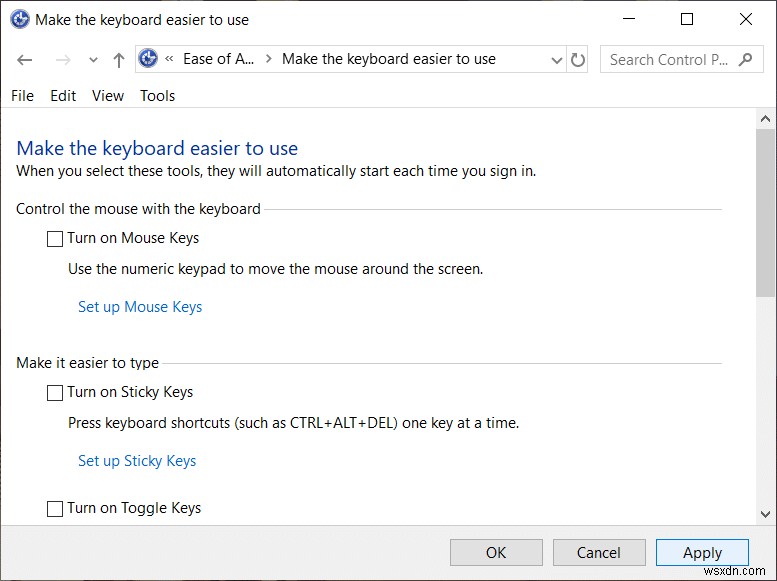Viewport: 777px width, 581px height.
Task: Open the View menu
Action: pos(108,96)
